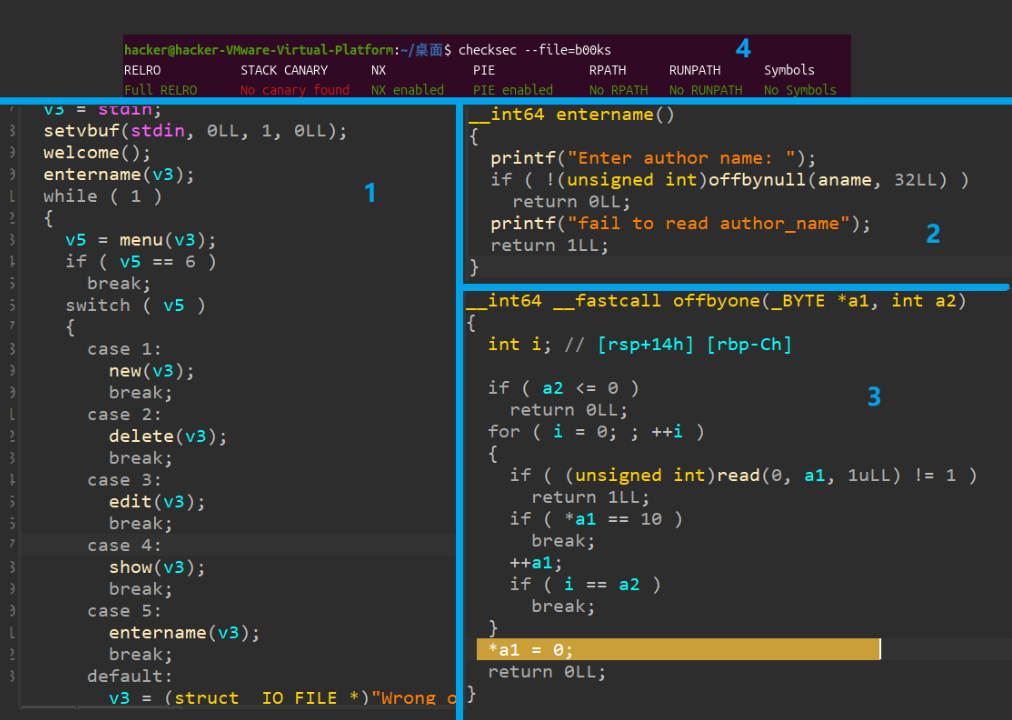Image resolution: width=1012 pixels, height=720 pixels.
Task: Select the "if ( v5 == 6 )" line
Action: point(141,261)
